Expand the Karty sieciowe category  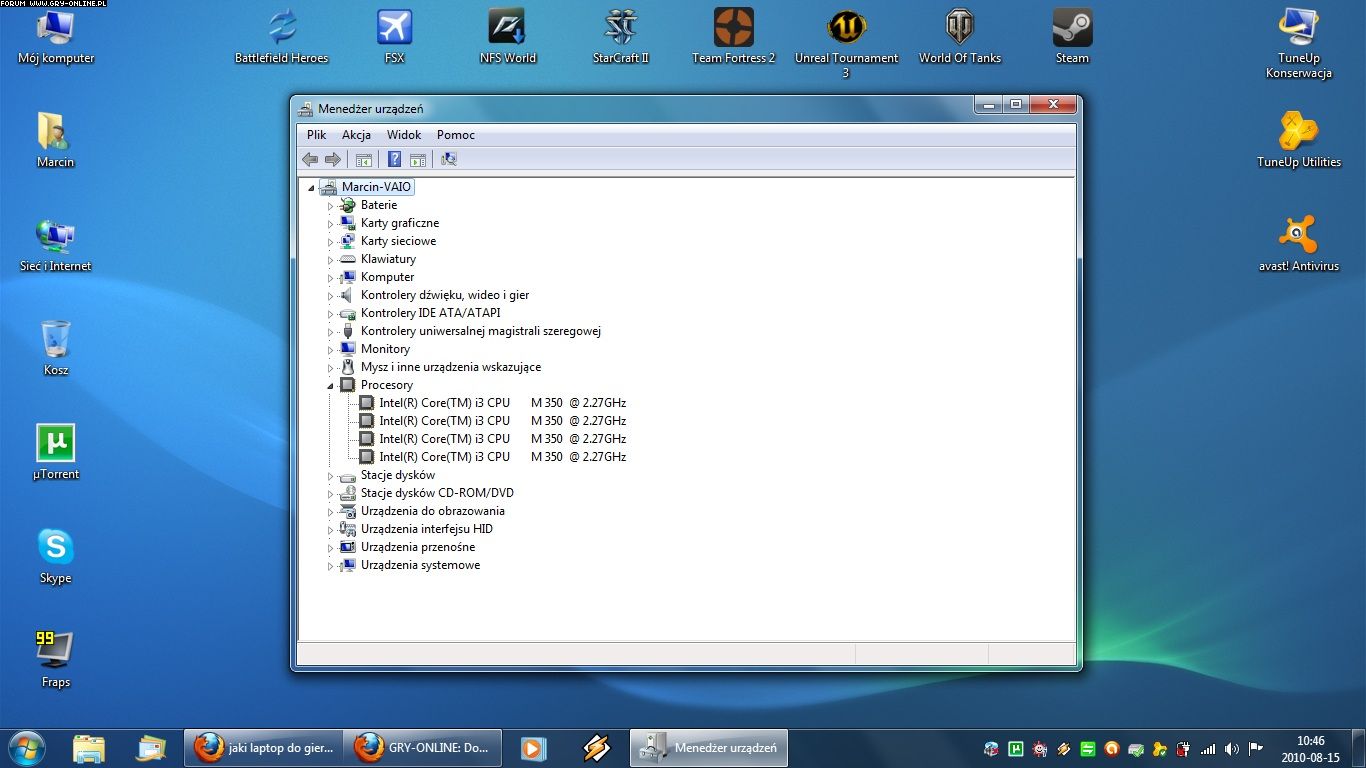click(x=330, y=241)
